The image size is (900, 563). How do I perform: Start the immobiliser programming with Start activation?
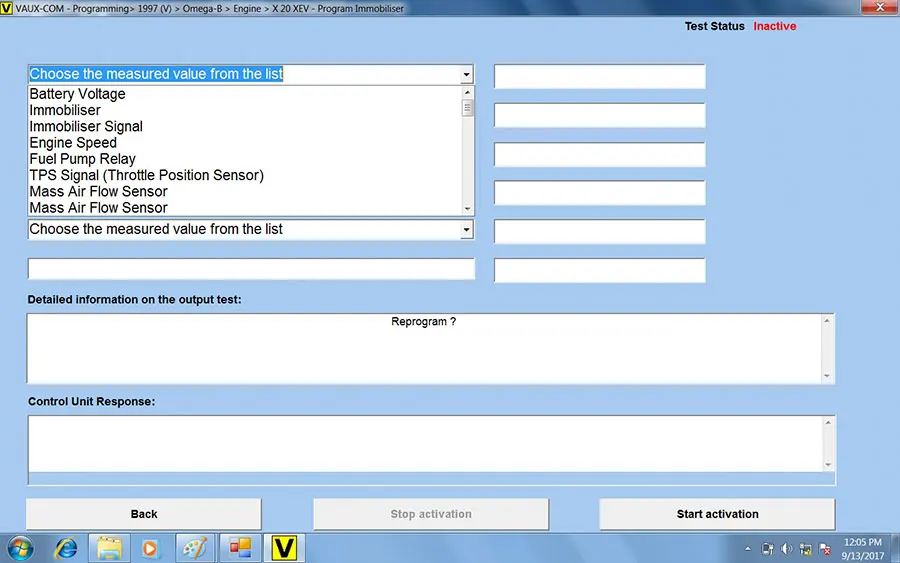(x=717, y=514)
